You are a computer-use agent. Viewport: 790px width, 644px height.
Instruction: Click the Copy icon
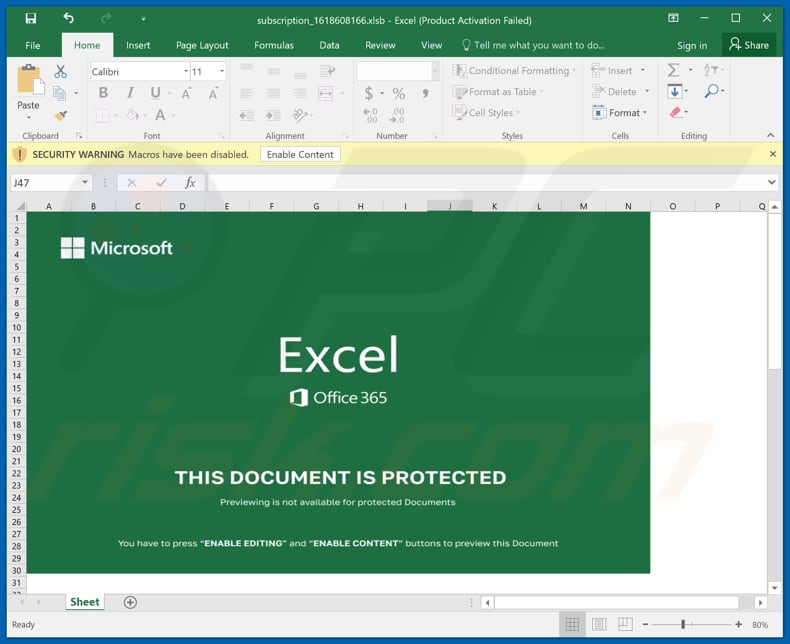tap(59, 93)
